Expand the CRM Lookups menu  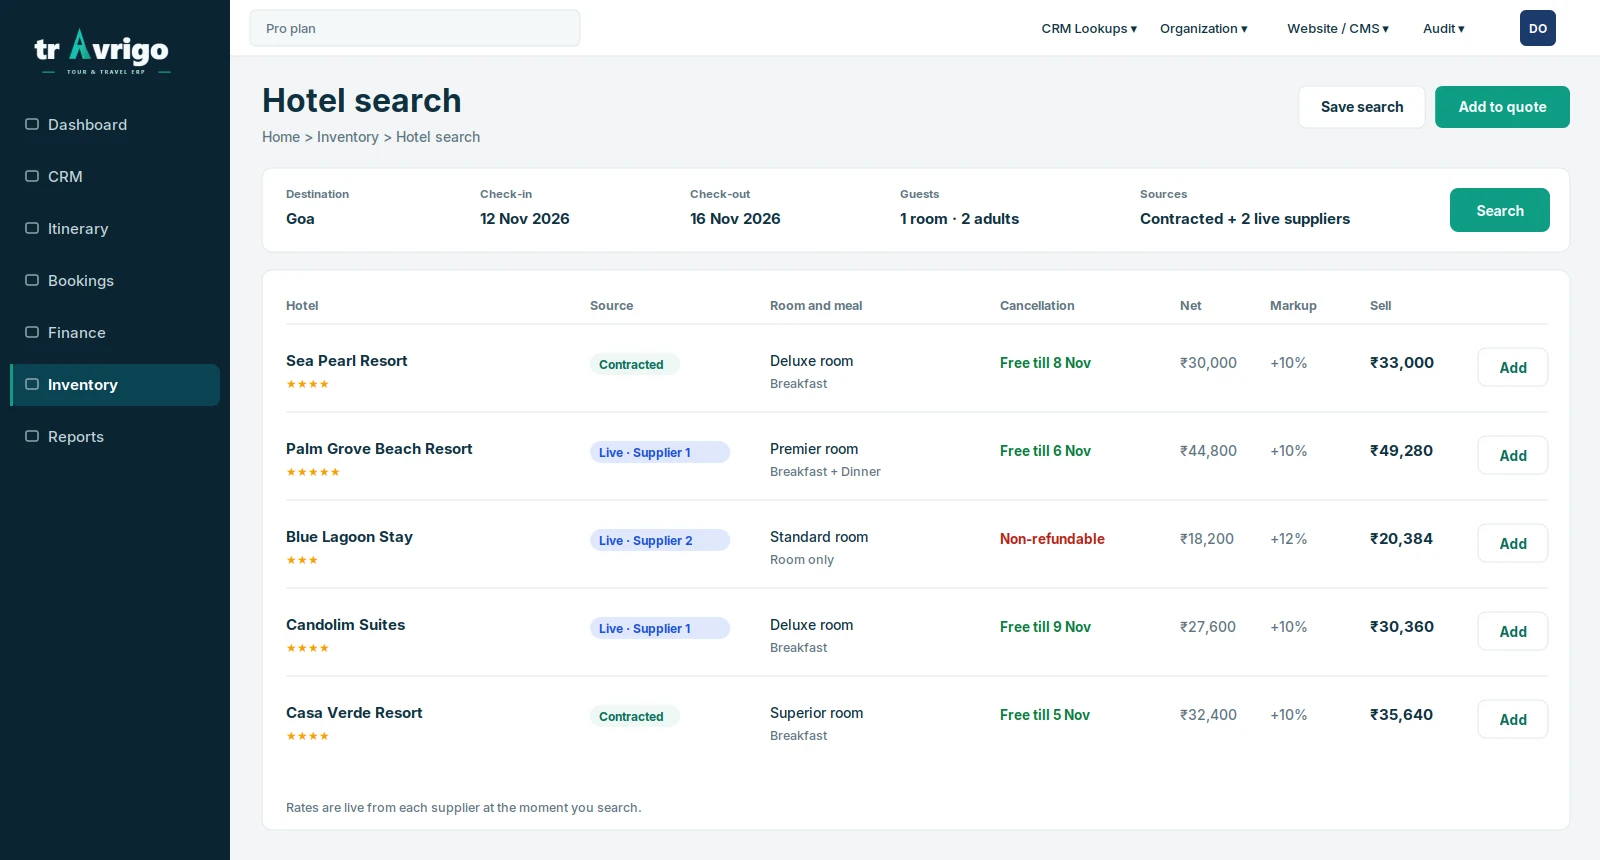coord(1089,28)
